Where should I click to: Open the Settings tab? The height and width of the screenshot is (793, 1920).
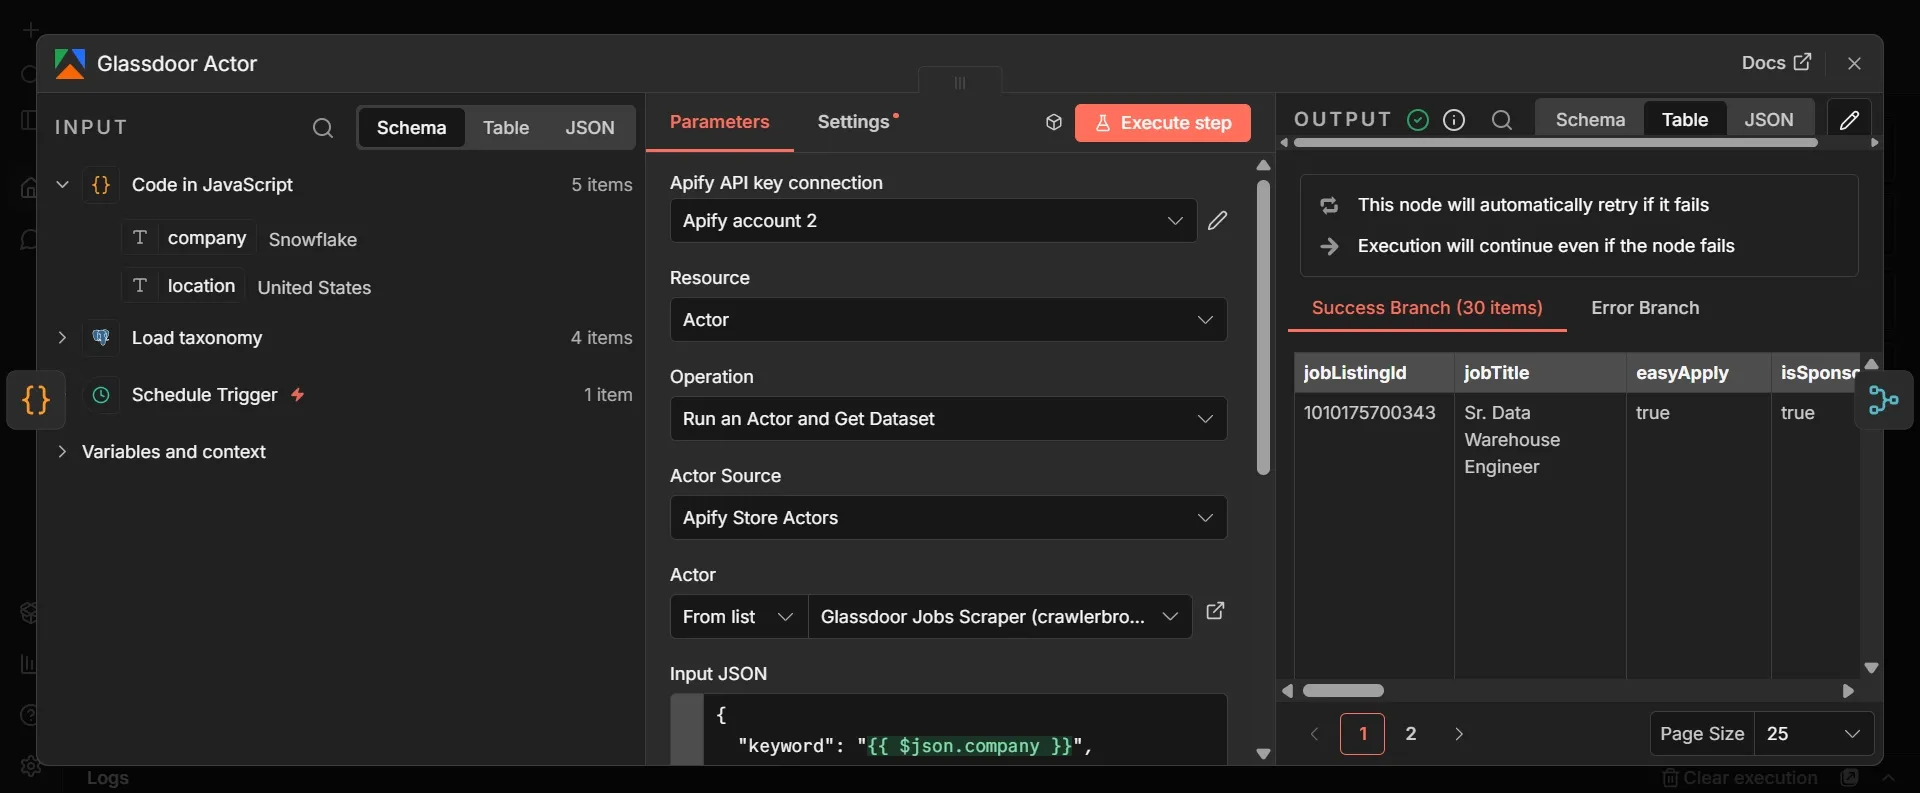853,122
